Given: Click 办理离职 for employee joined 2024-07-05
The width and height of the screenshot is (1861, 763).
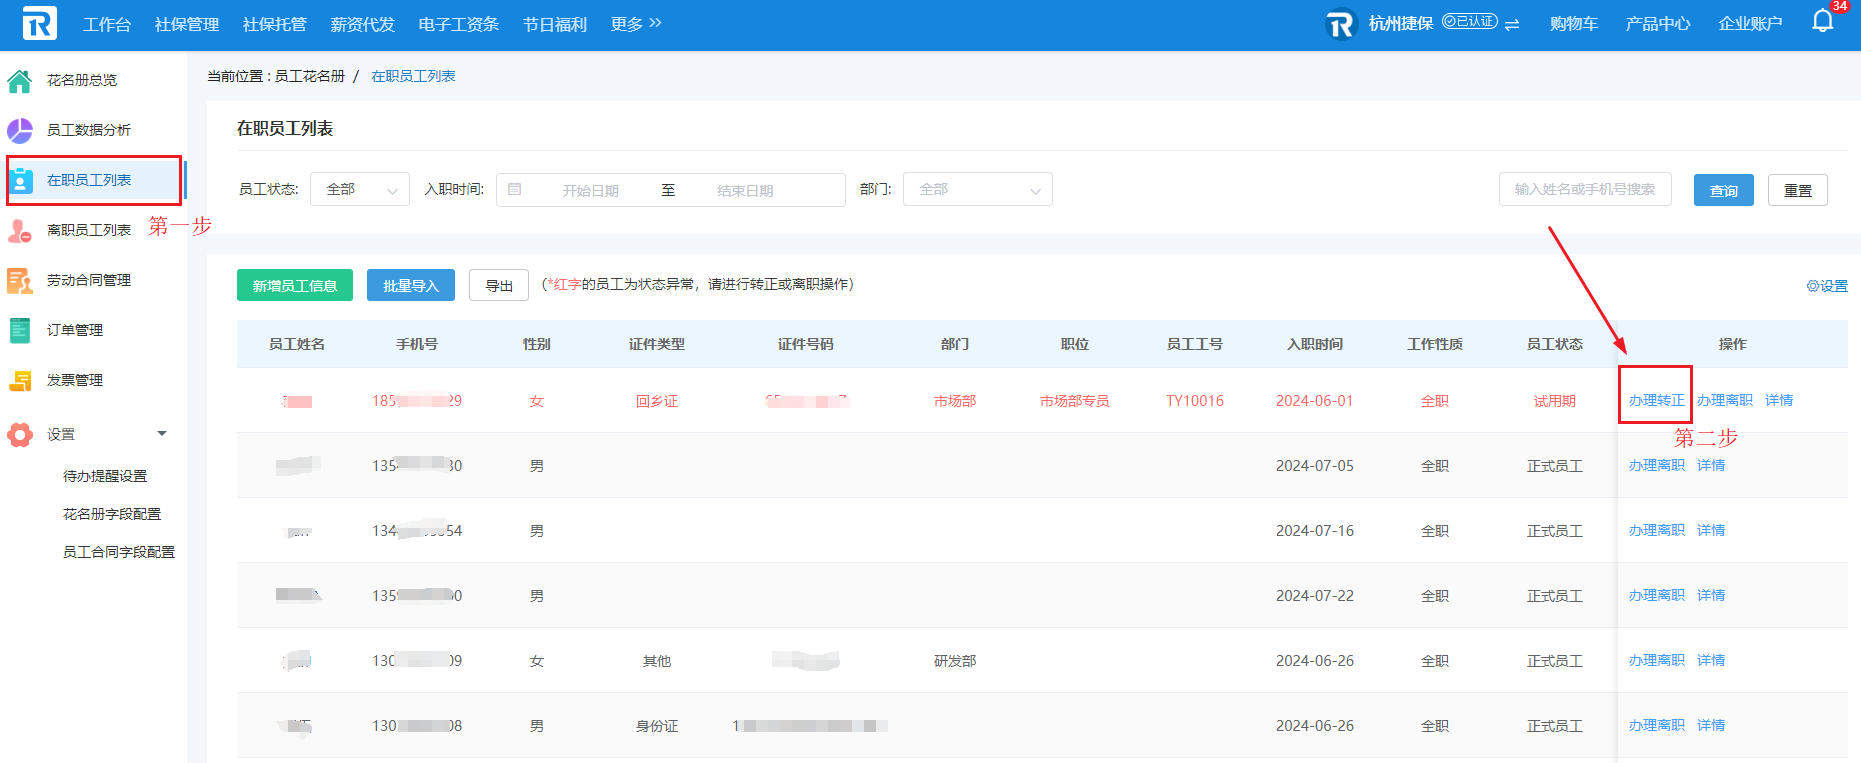Looking at the screenshot, I should click(1657, 465).
